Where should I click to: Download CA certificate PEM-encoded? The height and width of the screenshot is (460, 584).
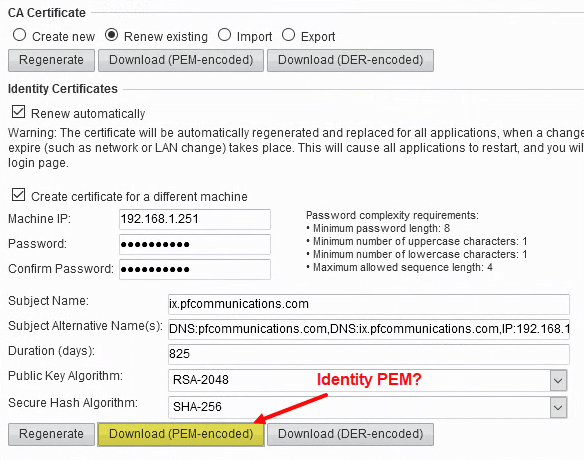(x=181, y=60)
